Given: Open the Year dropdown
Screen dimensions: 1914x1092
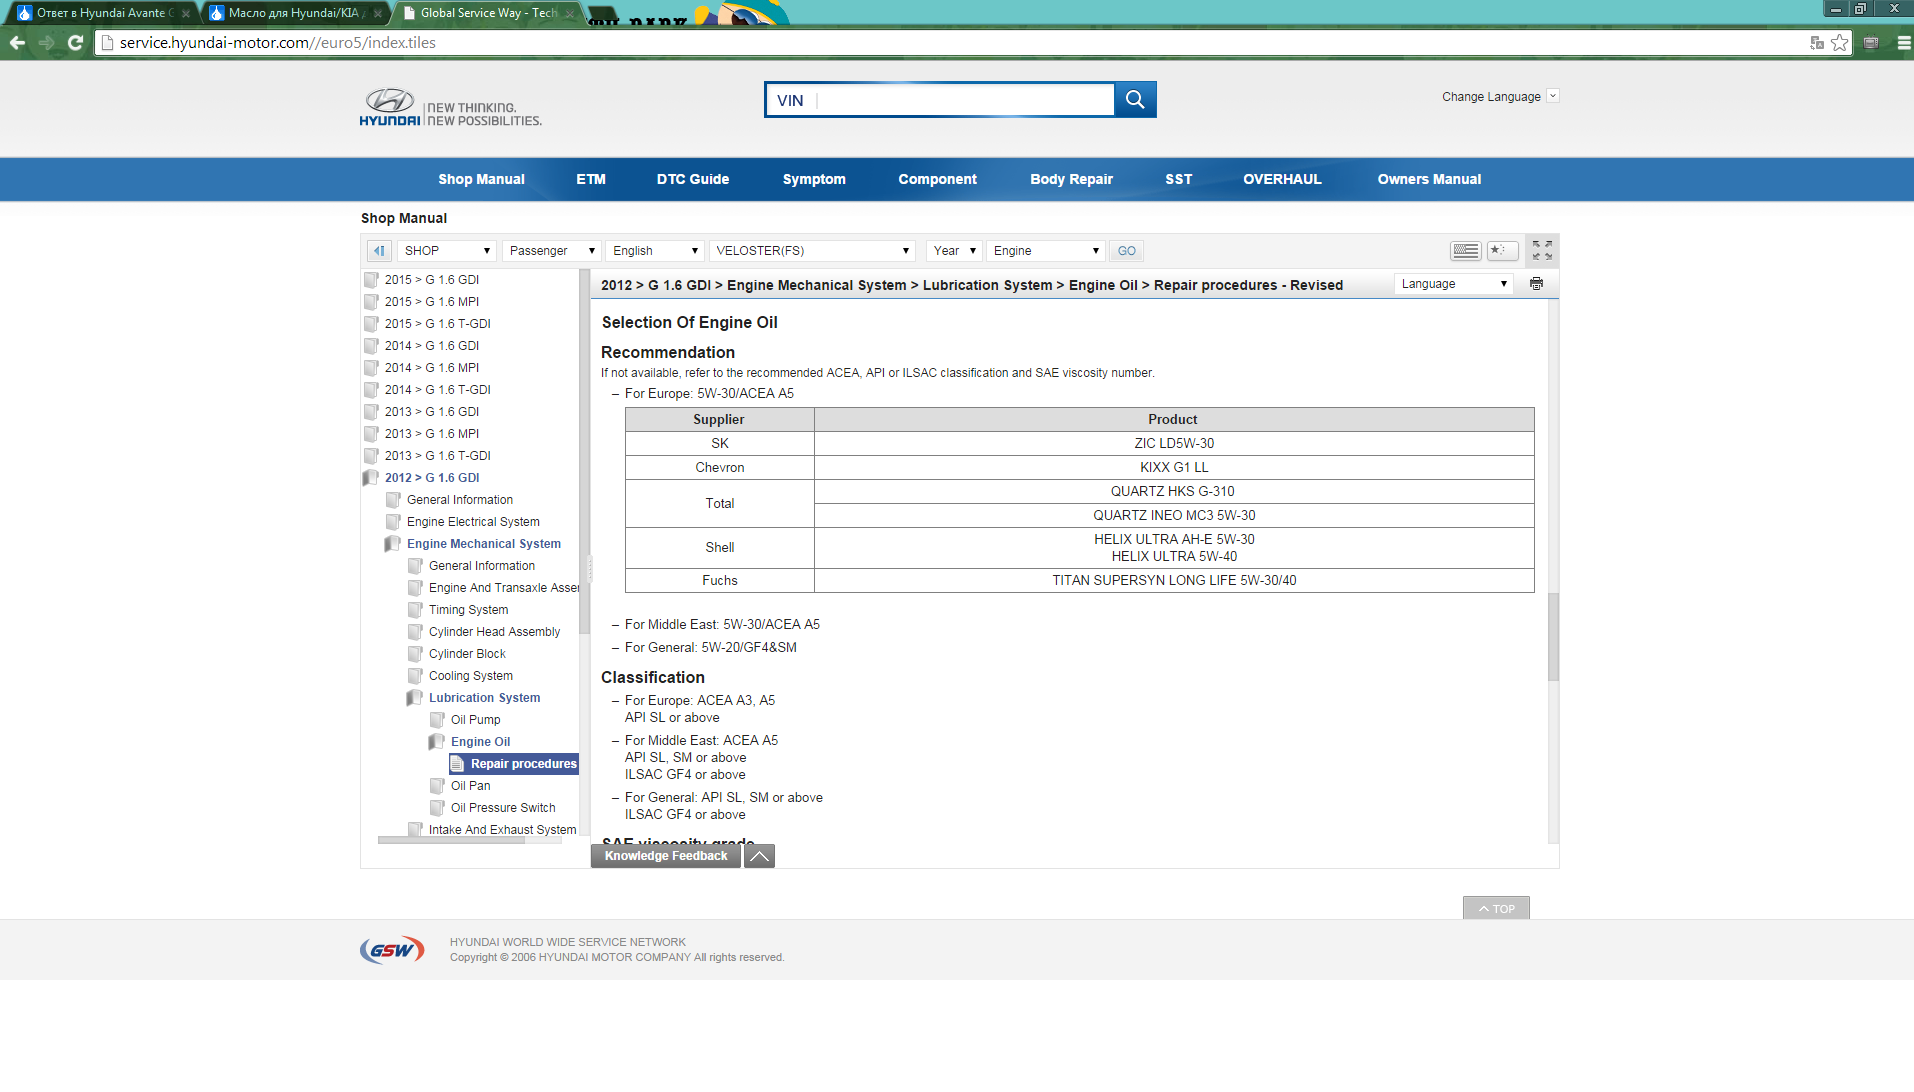Looking at the screenshot, I should tap(953, 251).
